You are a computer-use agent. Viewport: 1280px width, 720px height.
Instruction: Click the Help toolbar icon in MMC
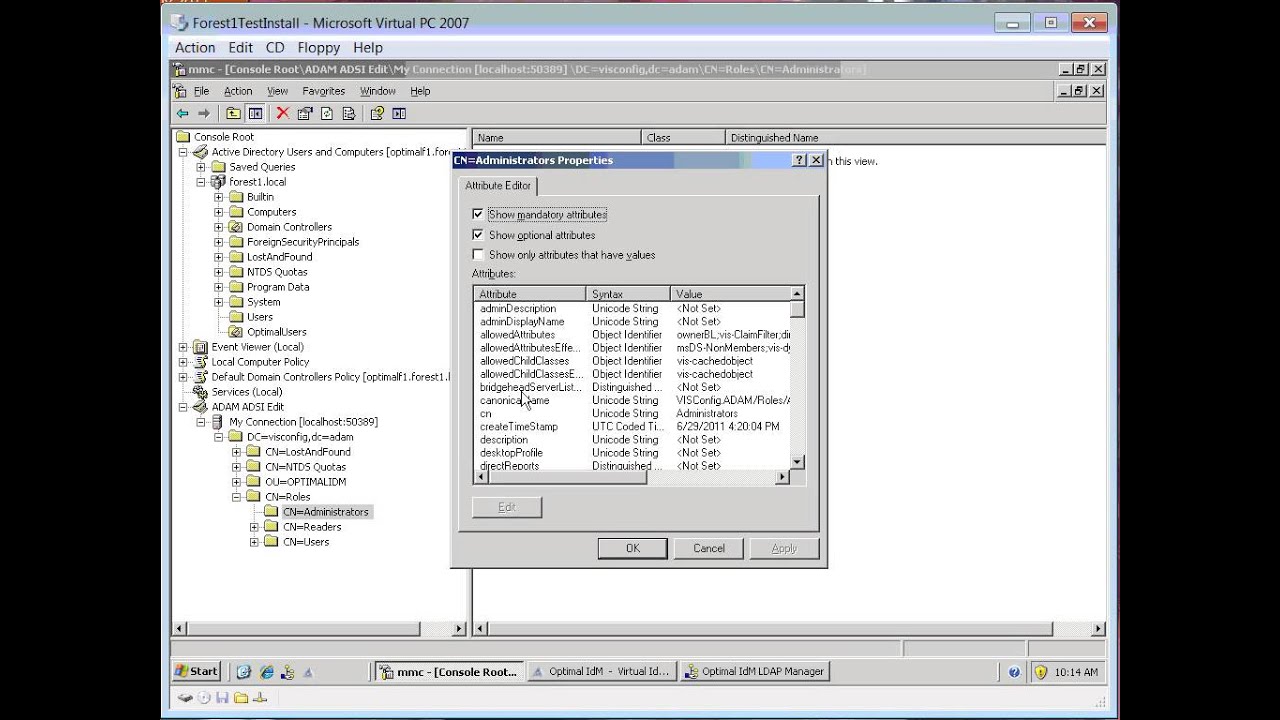tap(377, 114)
